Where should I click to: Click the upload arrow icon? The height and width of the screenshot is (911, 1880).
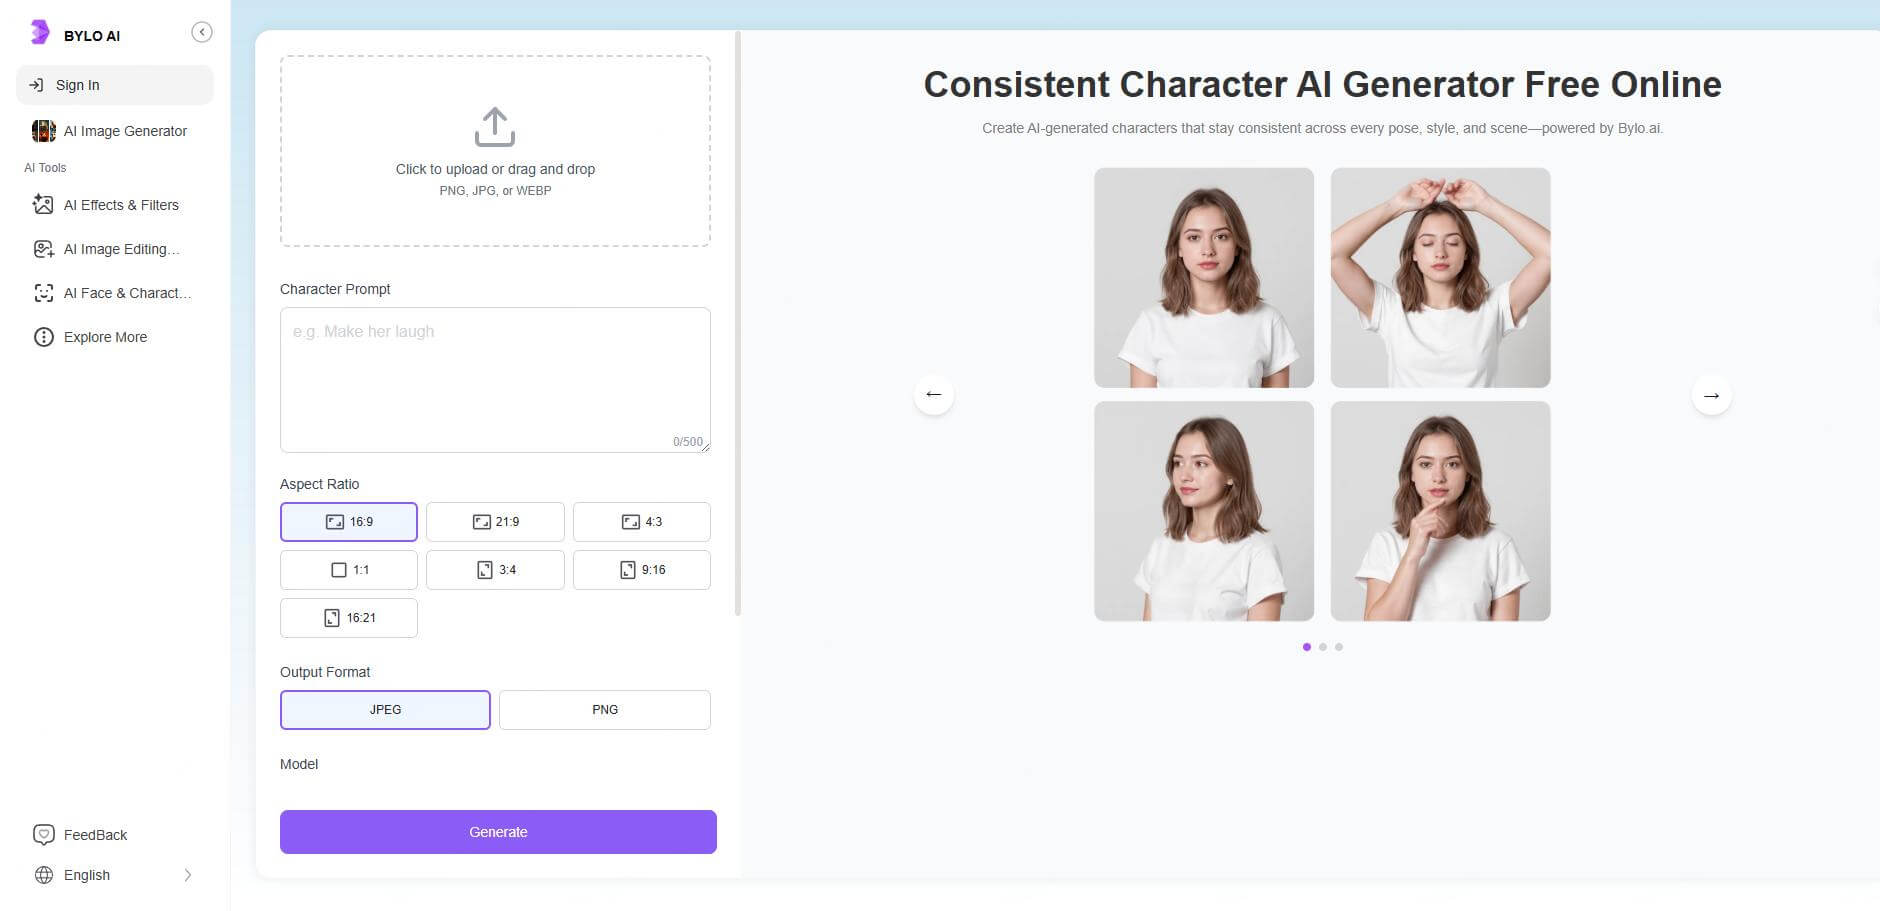495,127
